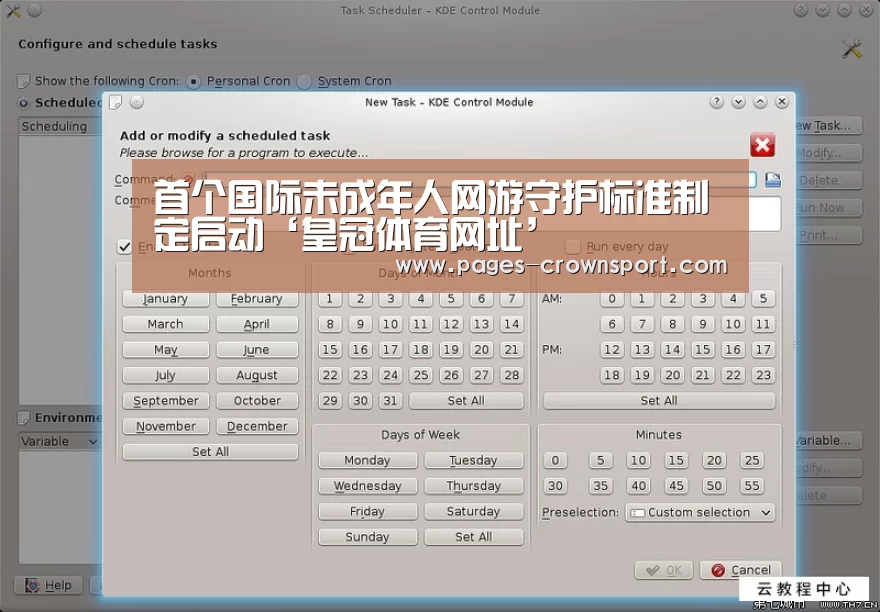Toggle October month button
Screen dimensions: 880x612
(257, 401)
